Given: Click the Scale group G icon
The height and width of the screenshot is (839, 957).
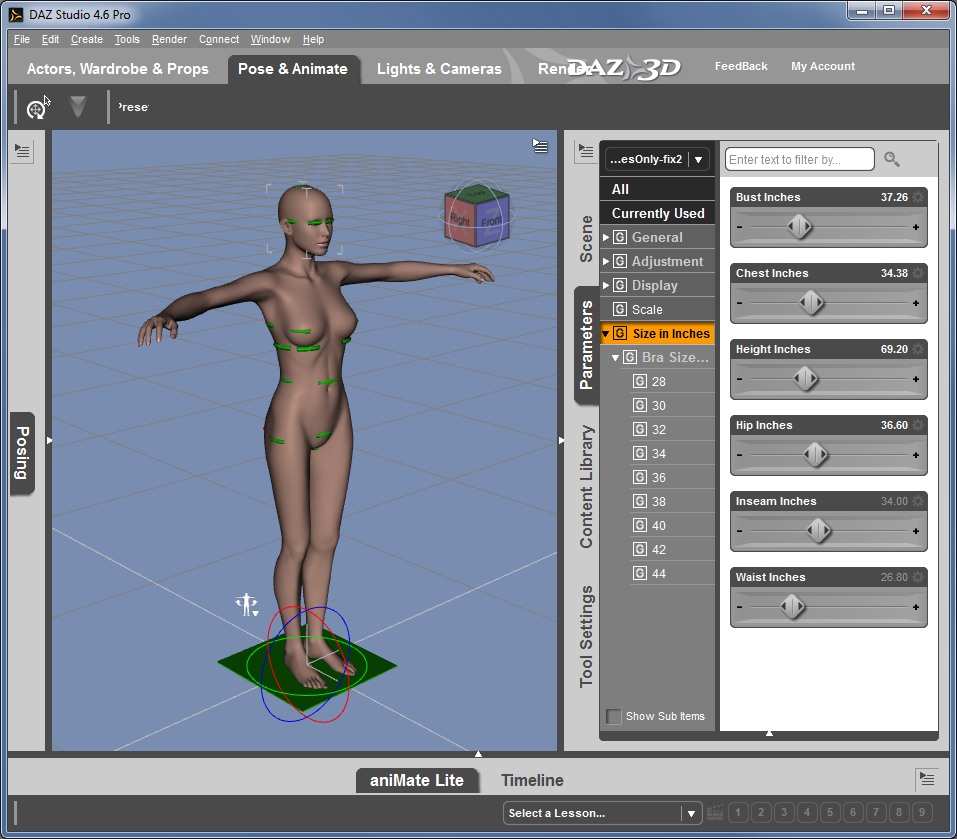Looking at the screenshot, I should 619,309.
